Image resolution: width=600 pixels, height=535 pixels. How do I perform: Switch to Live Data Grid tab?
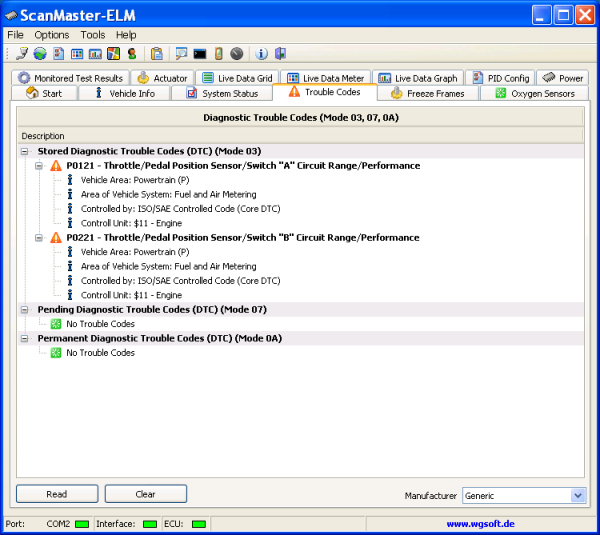237,78
